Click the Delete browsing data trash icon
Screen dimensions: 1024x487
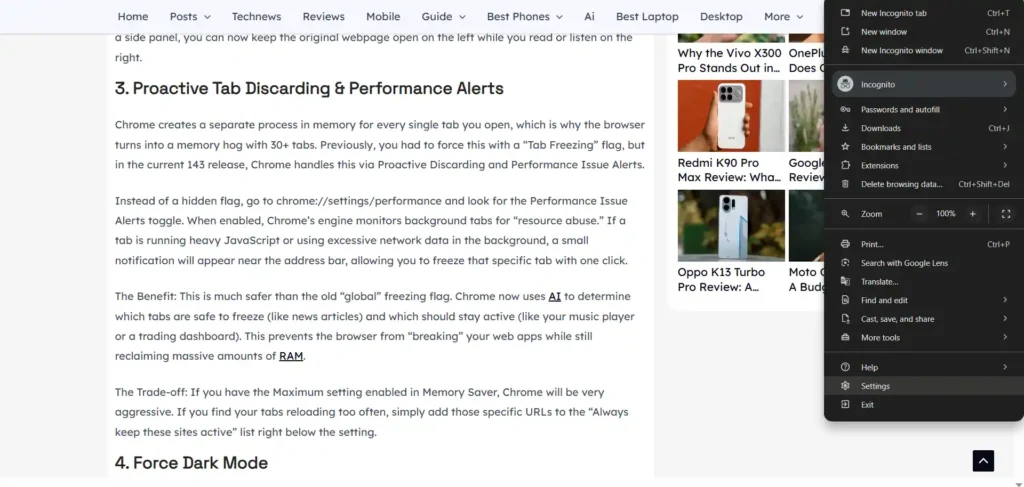[845, 184]
